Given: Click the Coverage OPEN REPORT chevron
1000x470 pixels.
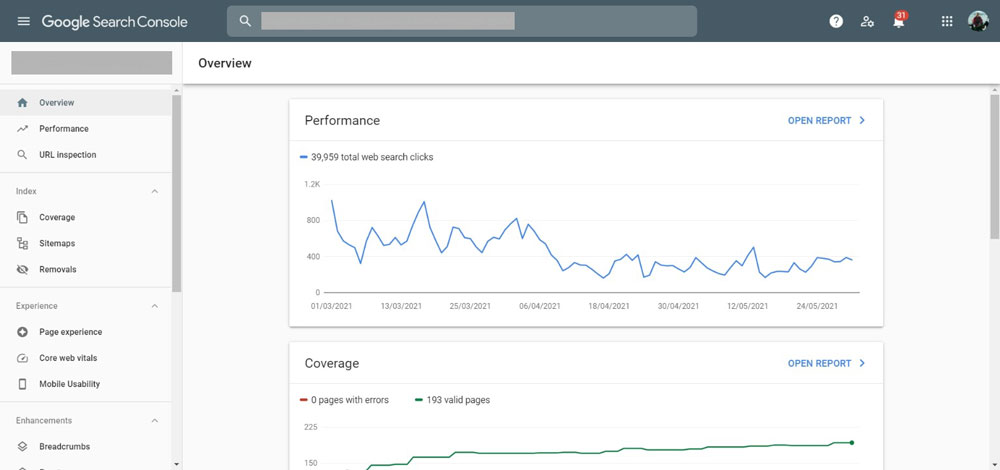Looking at the screenshot, I should point(862,364).
